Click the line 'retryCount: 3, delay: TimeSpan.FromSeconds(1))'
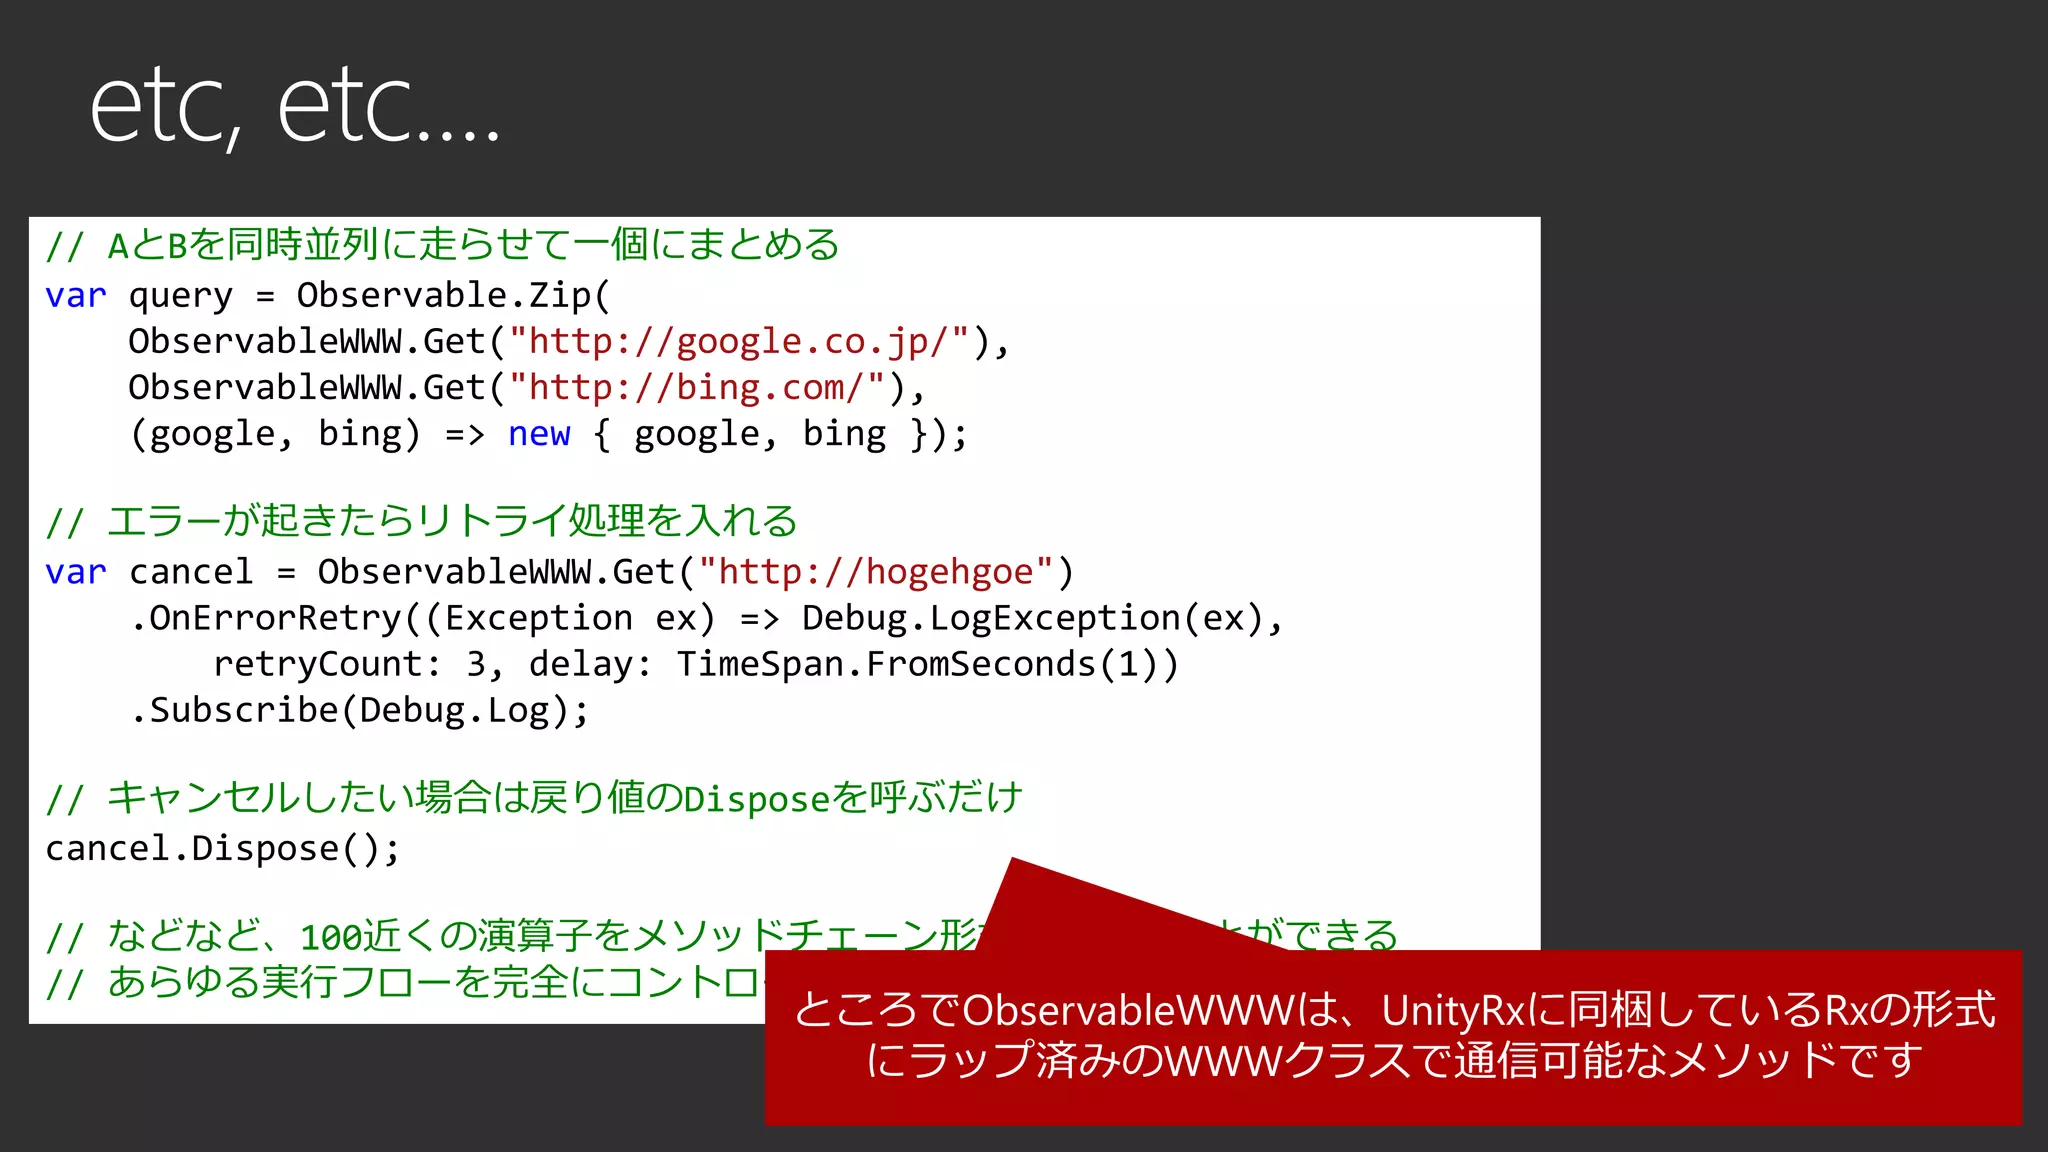This screenshot has height=1152, width=2048. [697, 664]
